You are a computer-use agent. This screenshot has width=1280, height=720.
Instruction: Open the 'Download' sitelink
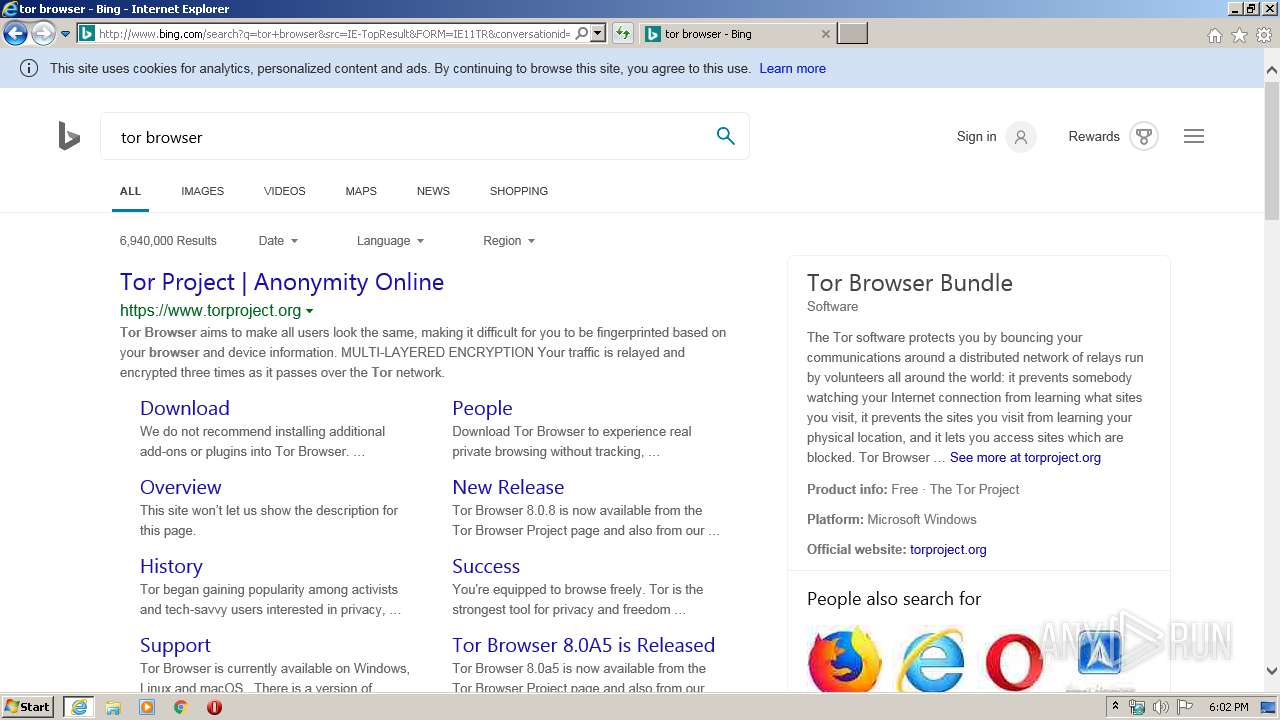click(x=185, y=408)
